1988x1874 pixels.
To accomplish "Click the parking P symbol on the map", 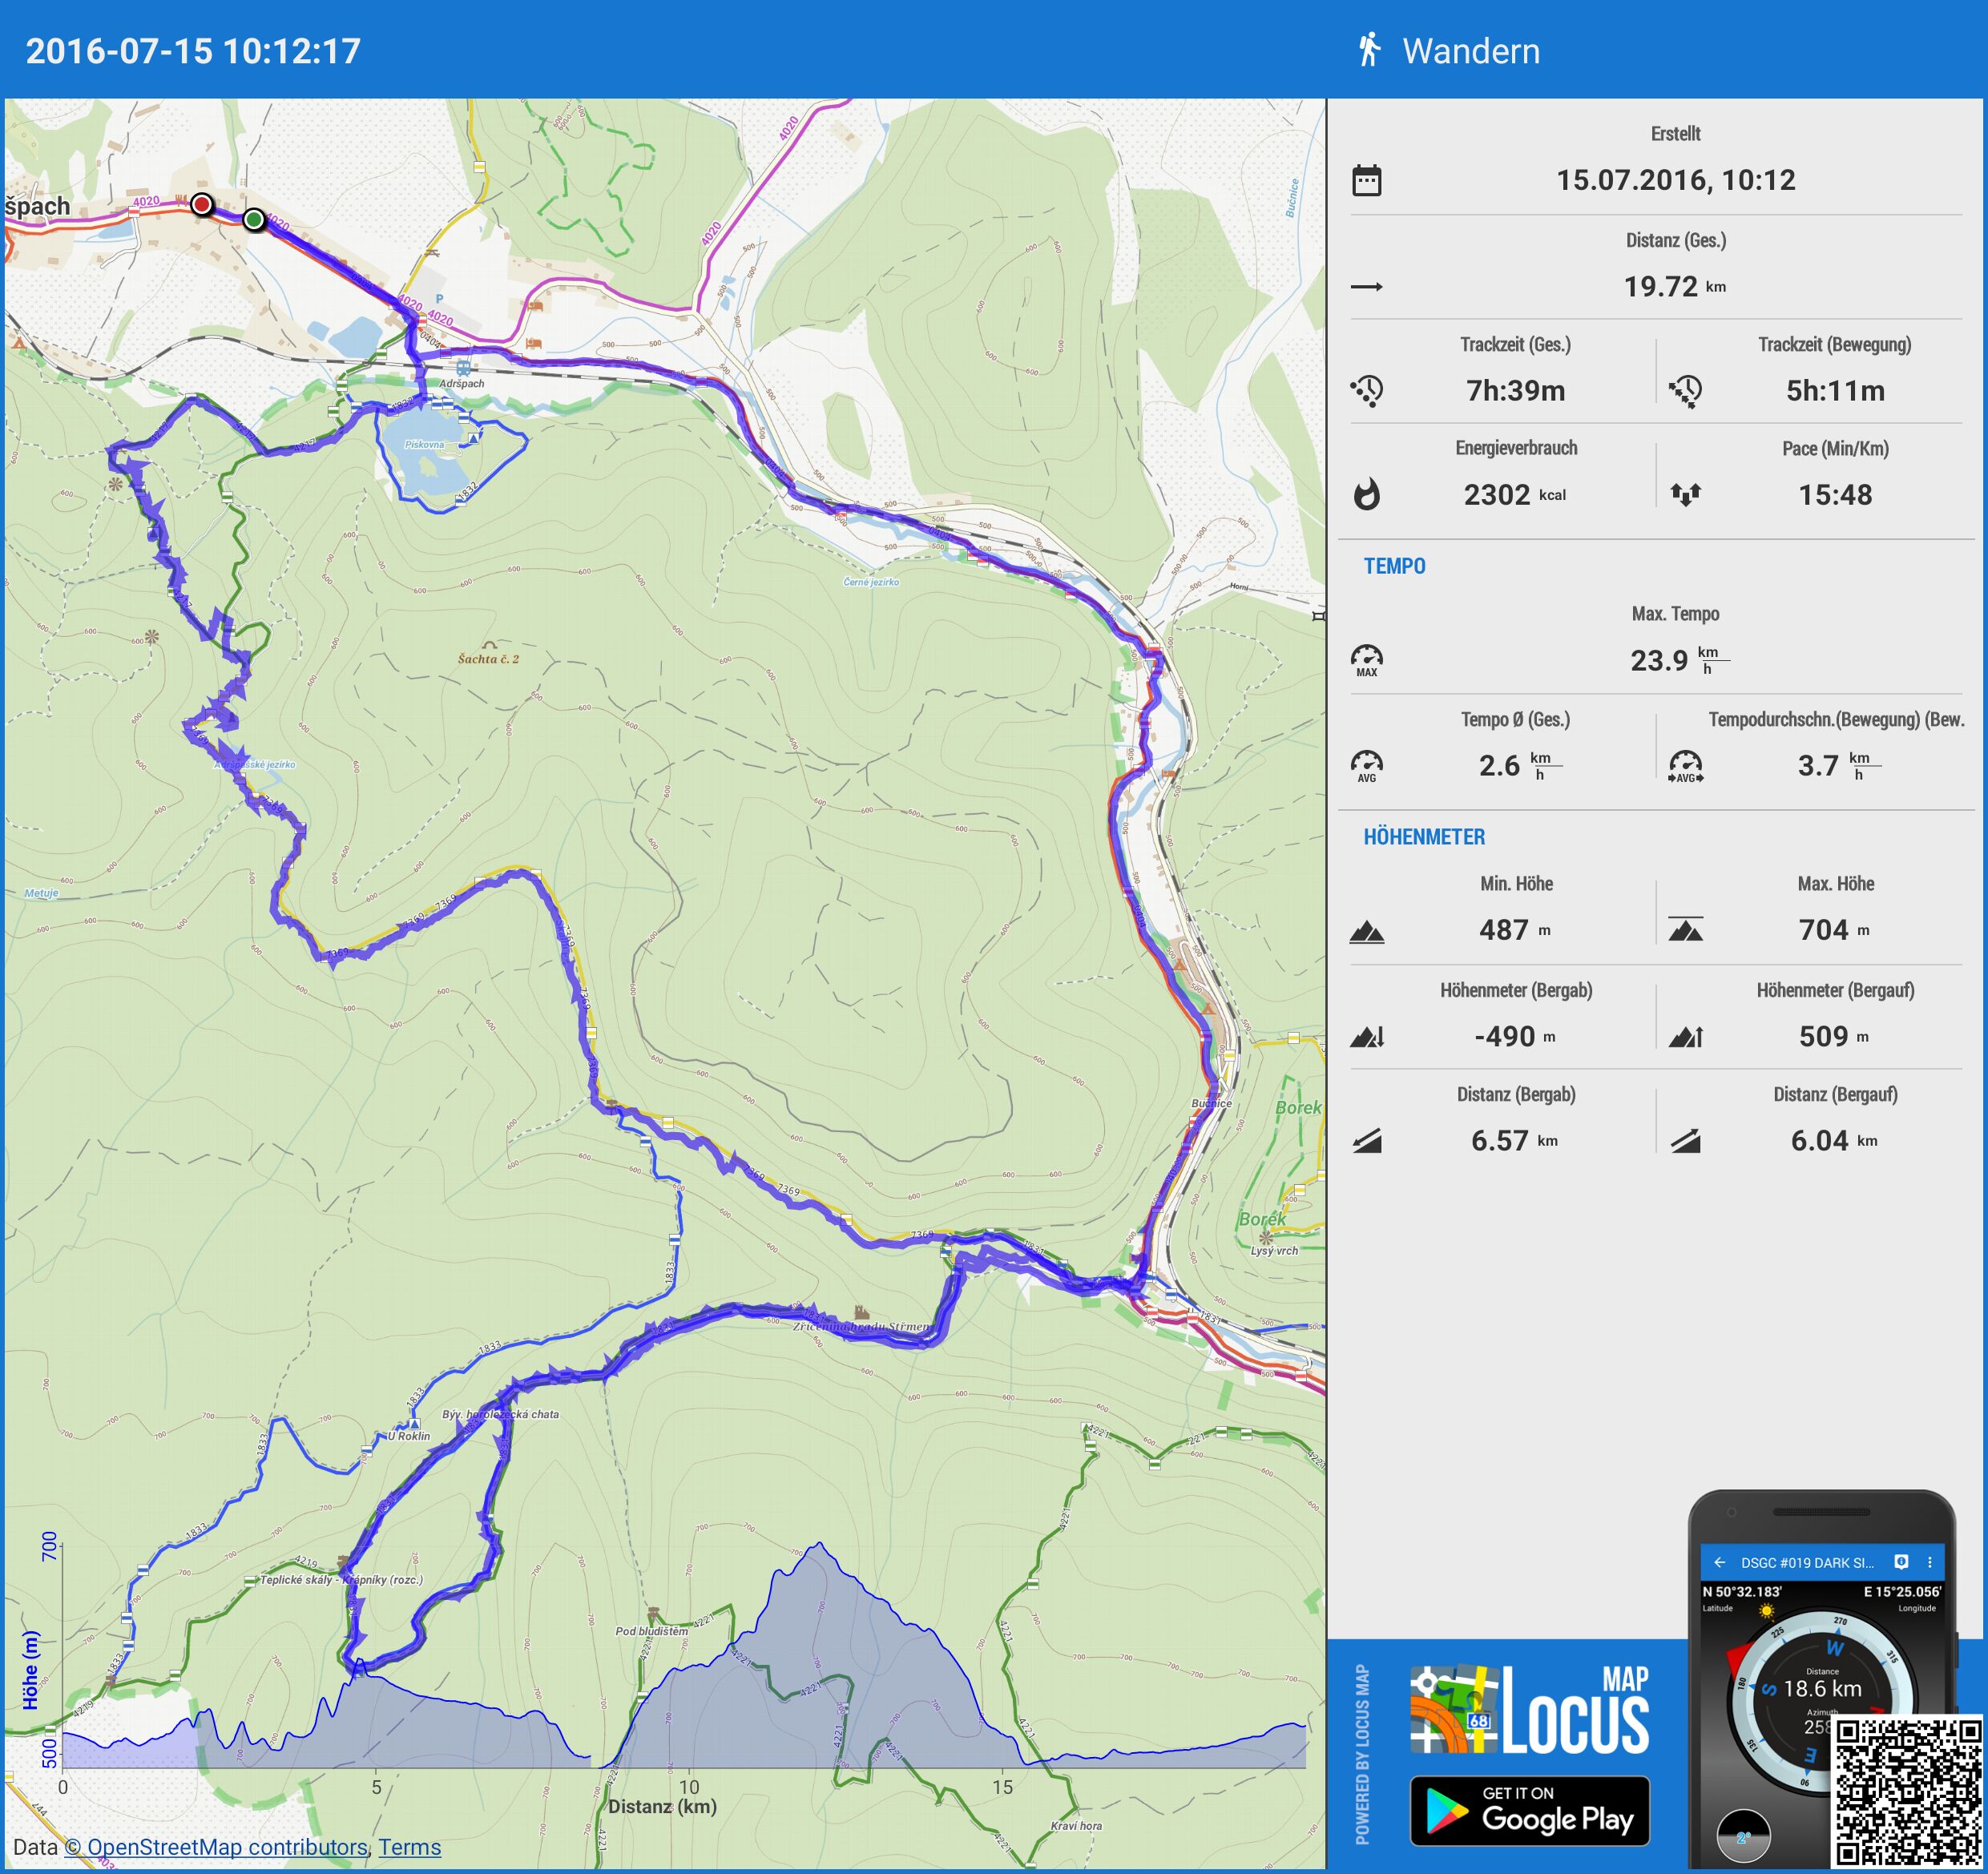I will (439, 299).
